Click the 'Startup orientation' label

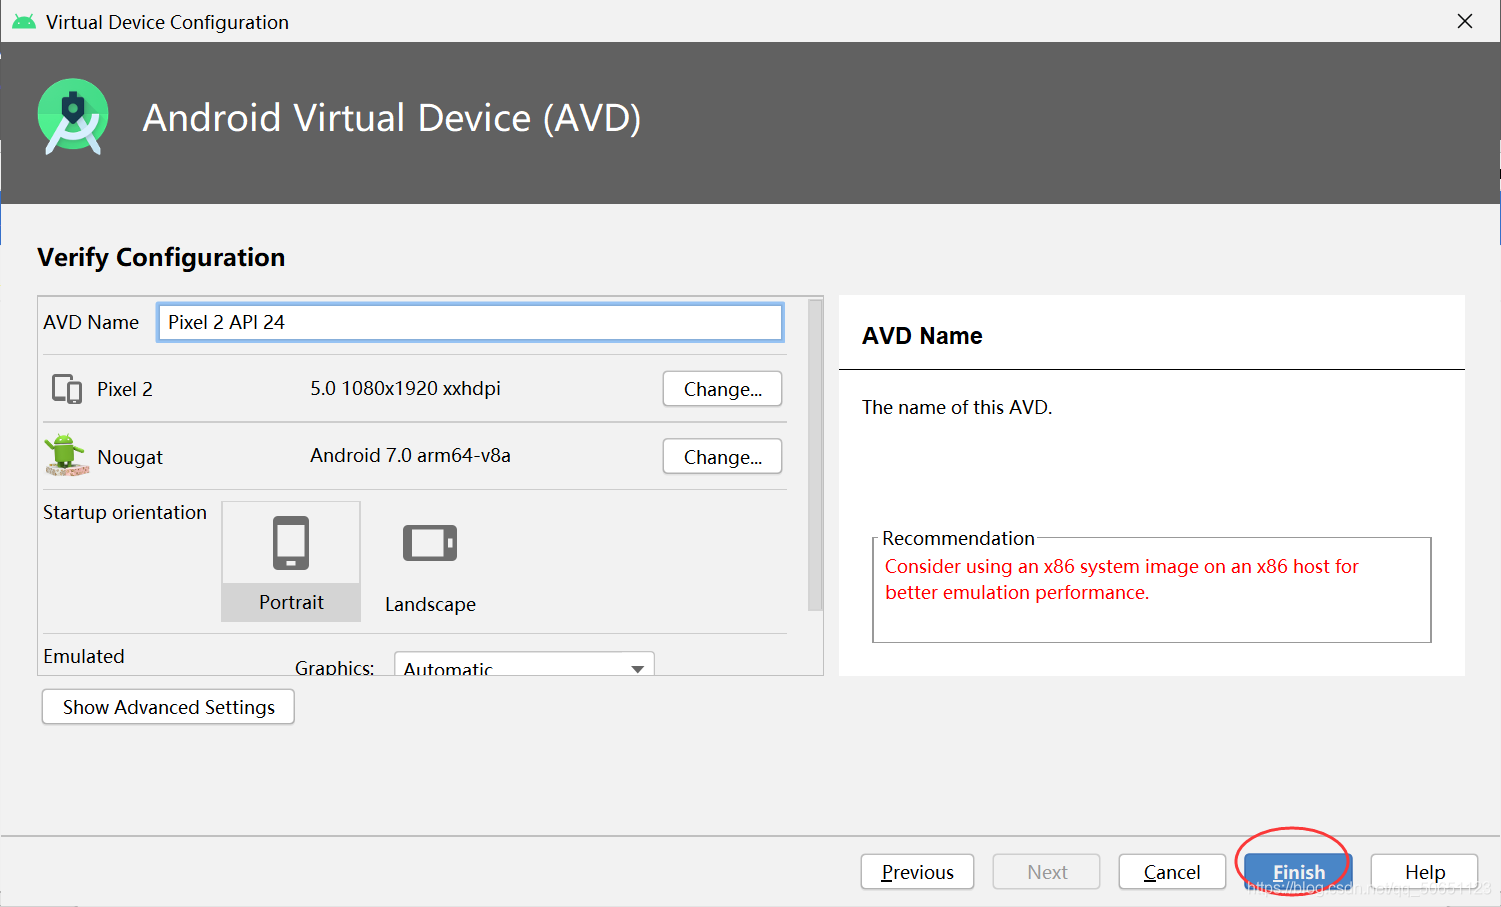tap(125, 512)
